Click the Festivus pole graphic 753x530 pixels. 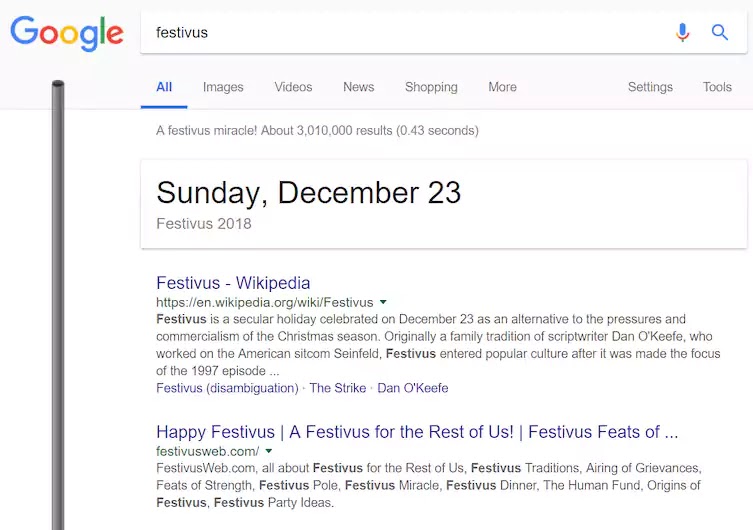point(58,305)
